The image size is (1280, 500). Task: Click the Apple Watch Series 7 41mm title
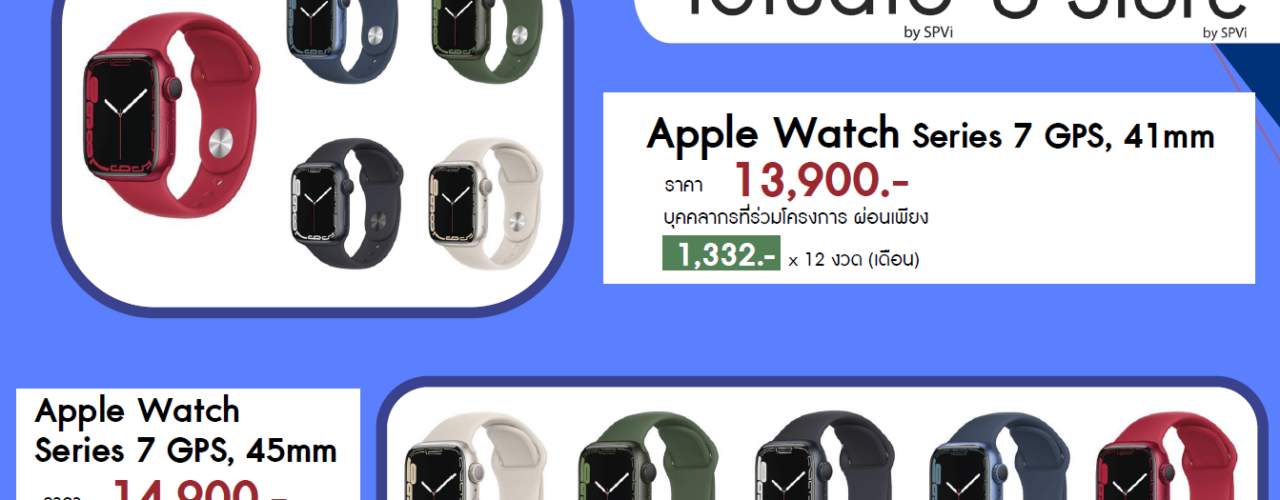930,133
